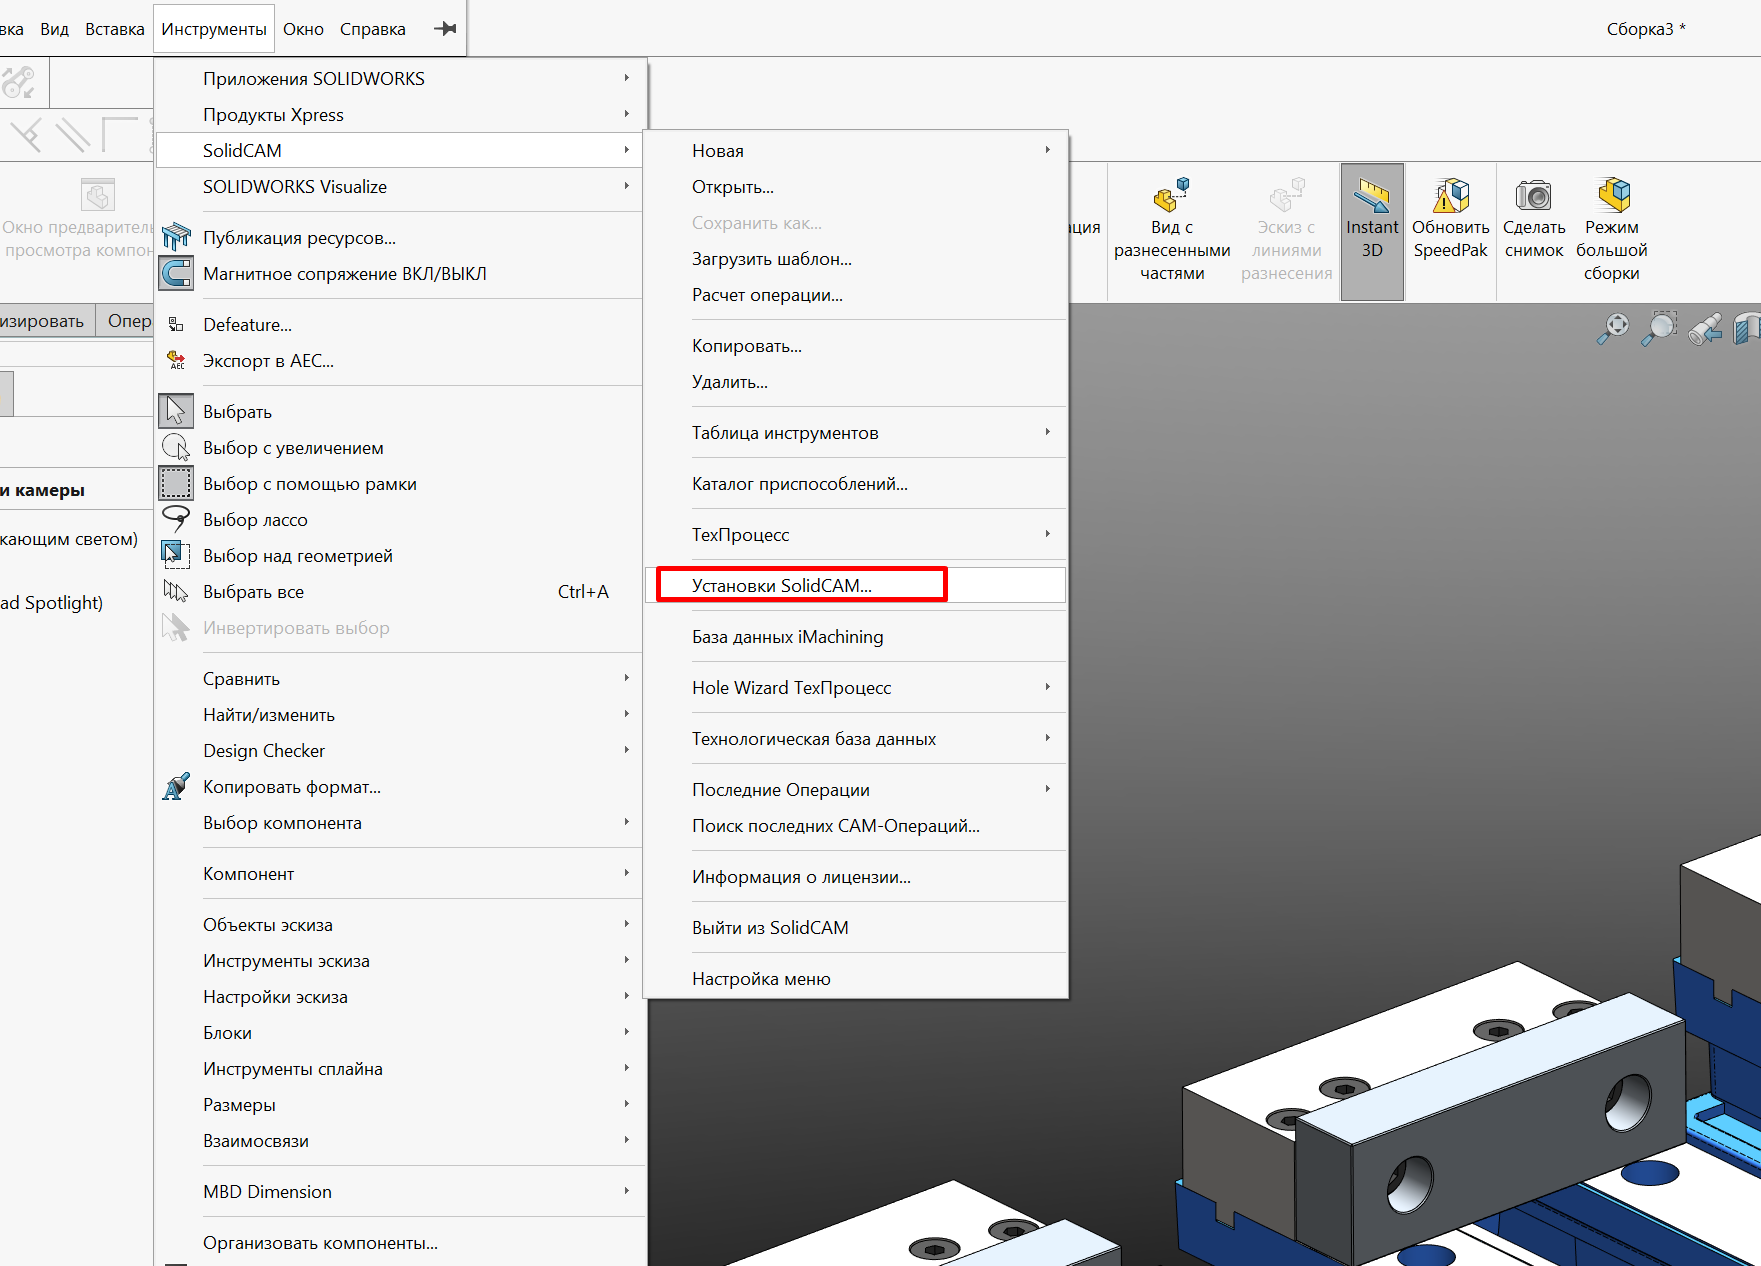Expand SOLIDWORKS Visualize submenu

400,187
